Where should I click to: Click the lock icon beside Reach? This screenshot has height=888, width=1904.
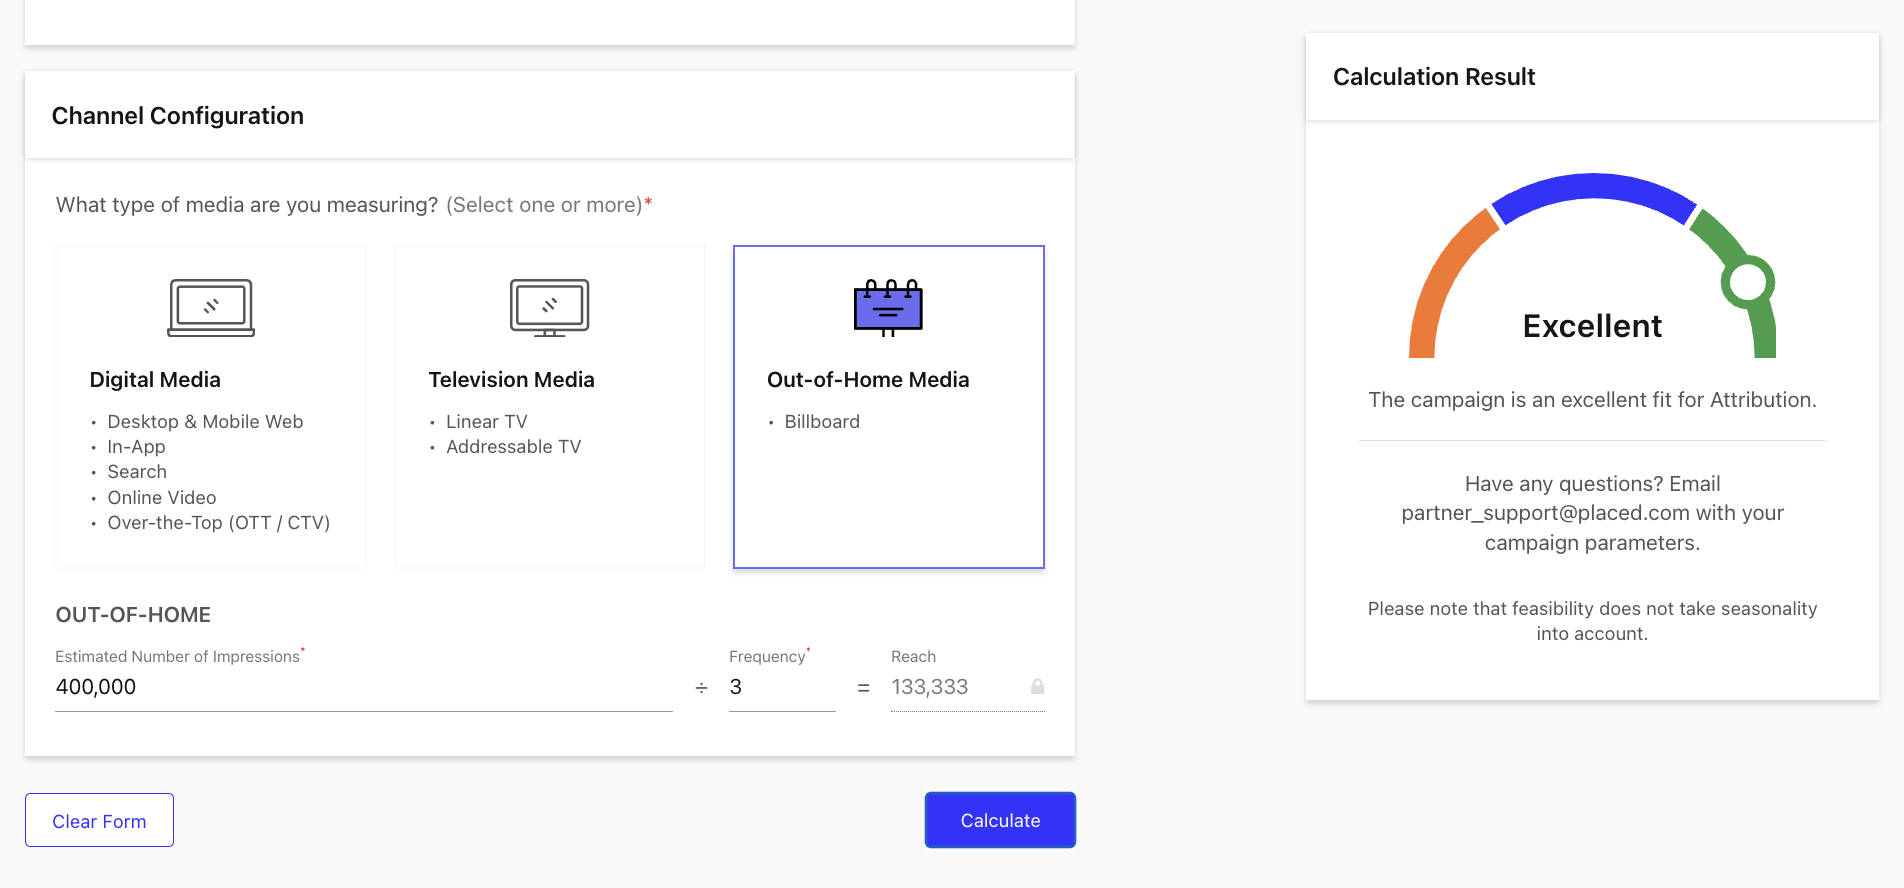click(x=1037, y=686)
